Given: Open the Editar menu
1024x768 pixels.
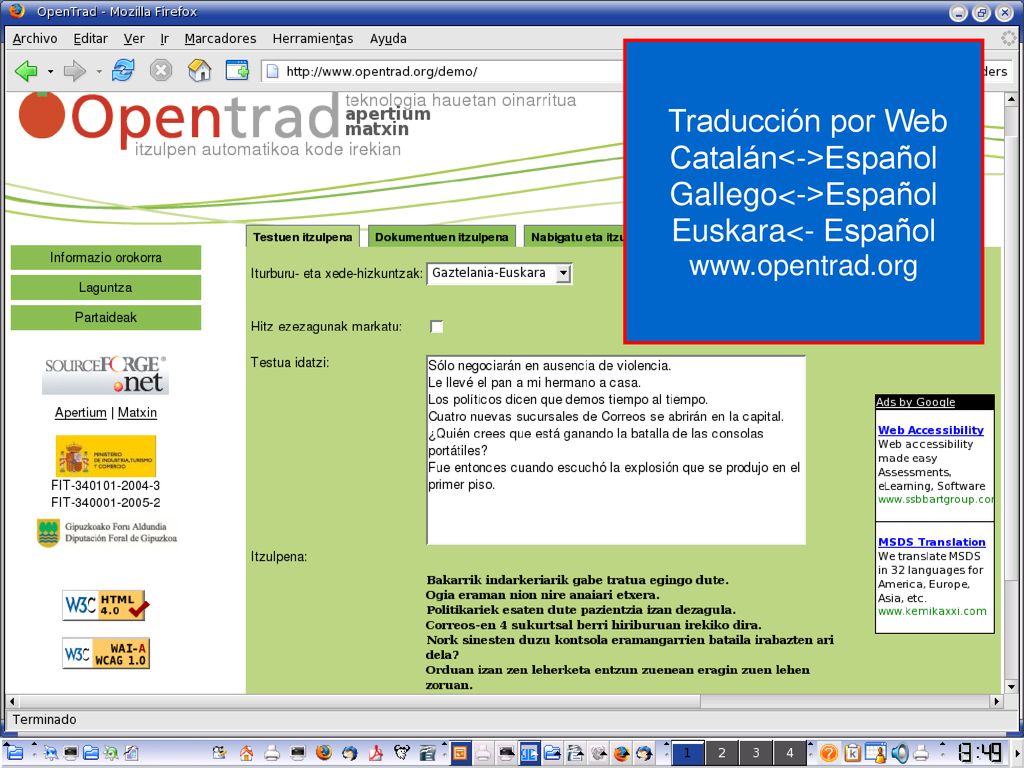Looking at the screenshot, I should 90,39.
